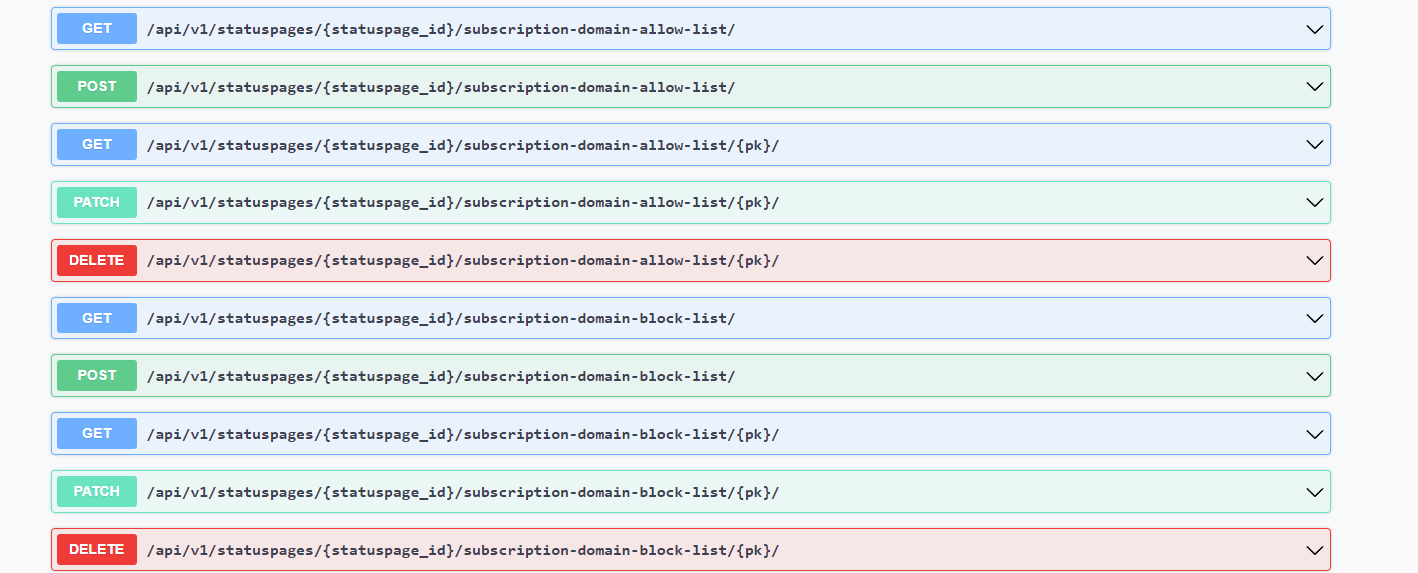This screenshot has width=1418, height=573.
Task: Open the GET subscription-domain-block-list/ path text
Action: click(x=441, y=319)
